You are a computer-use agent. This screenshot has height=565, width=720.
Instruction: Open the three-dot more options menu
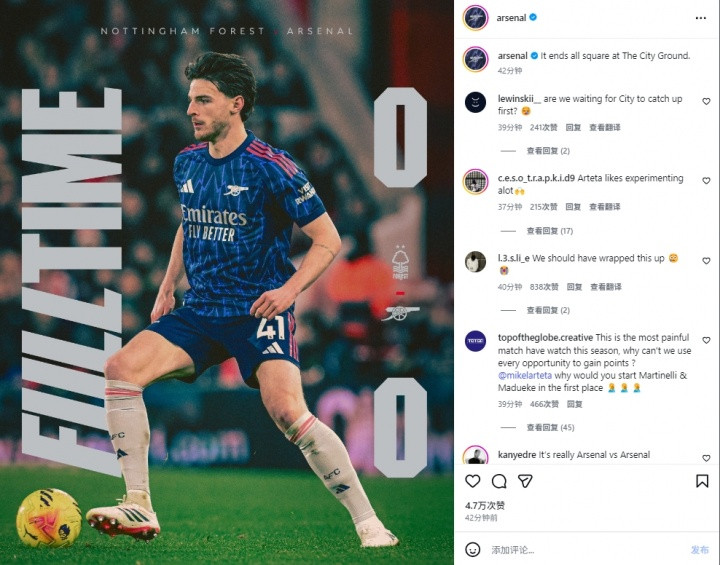tap(700, 18)
